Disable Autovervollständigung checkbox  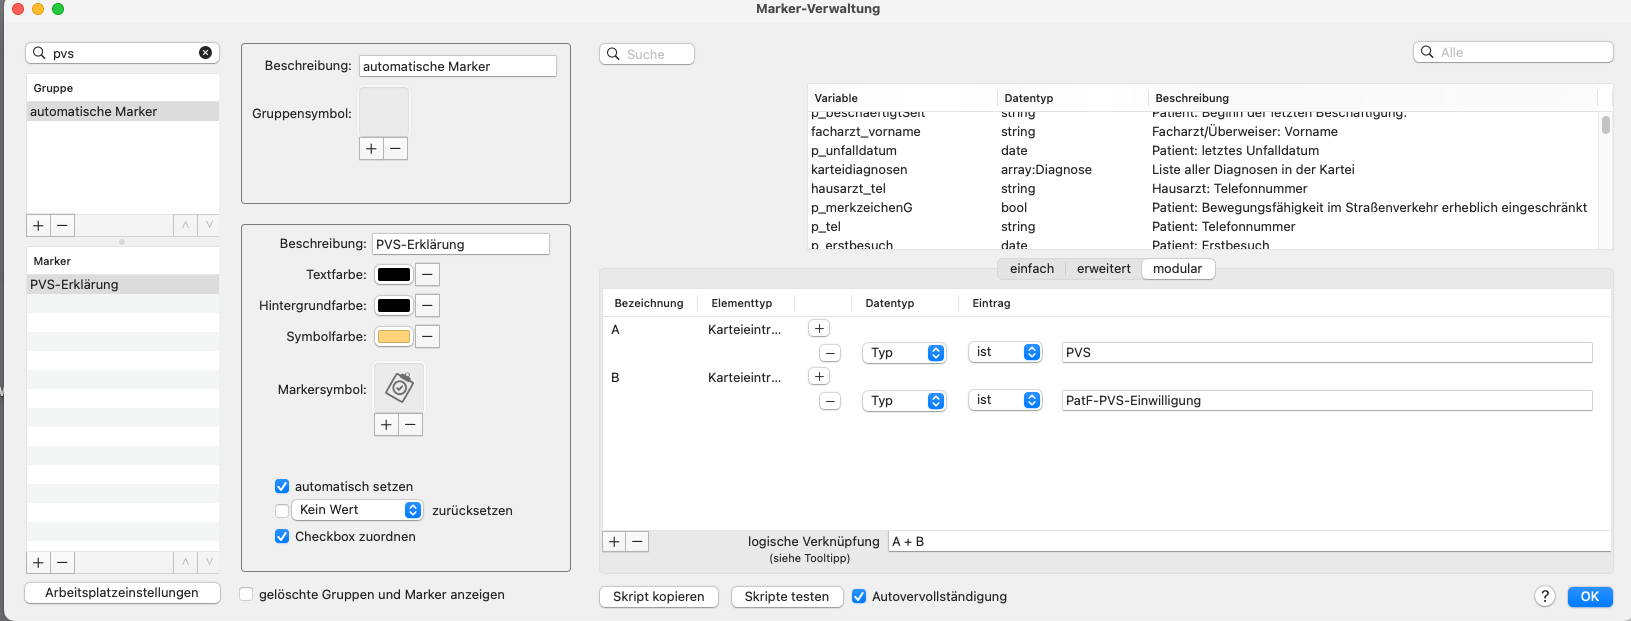coord(859,596)
